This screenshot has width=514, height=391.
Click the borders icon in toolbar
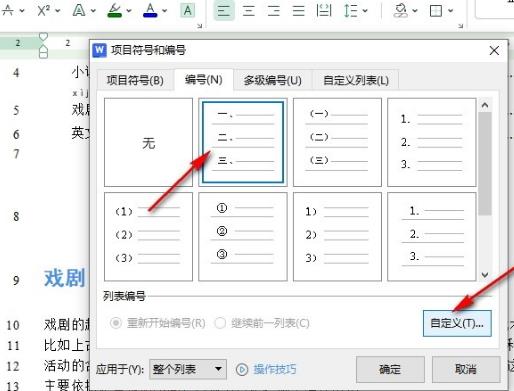coord(436,11)
